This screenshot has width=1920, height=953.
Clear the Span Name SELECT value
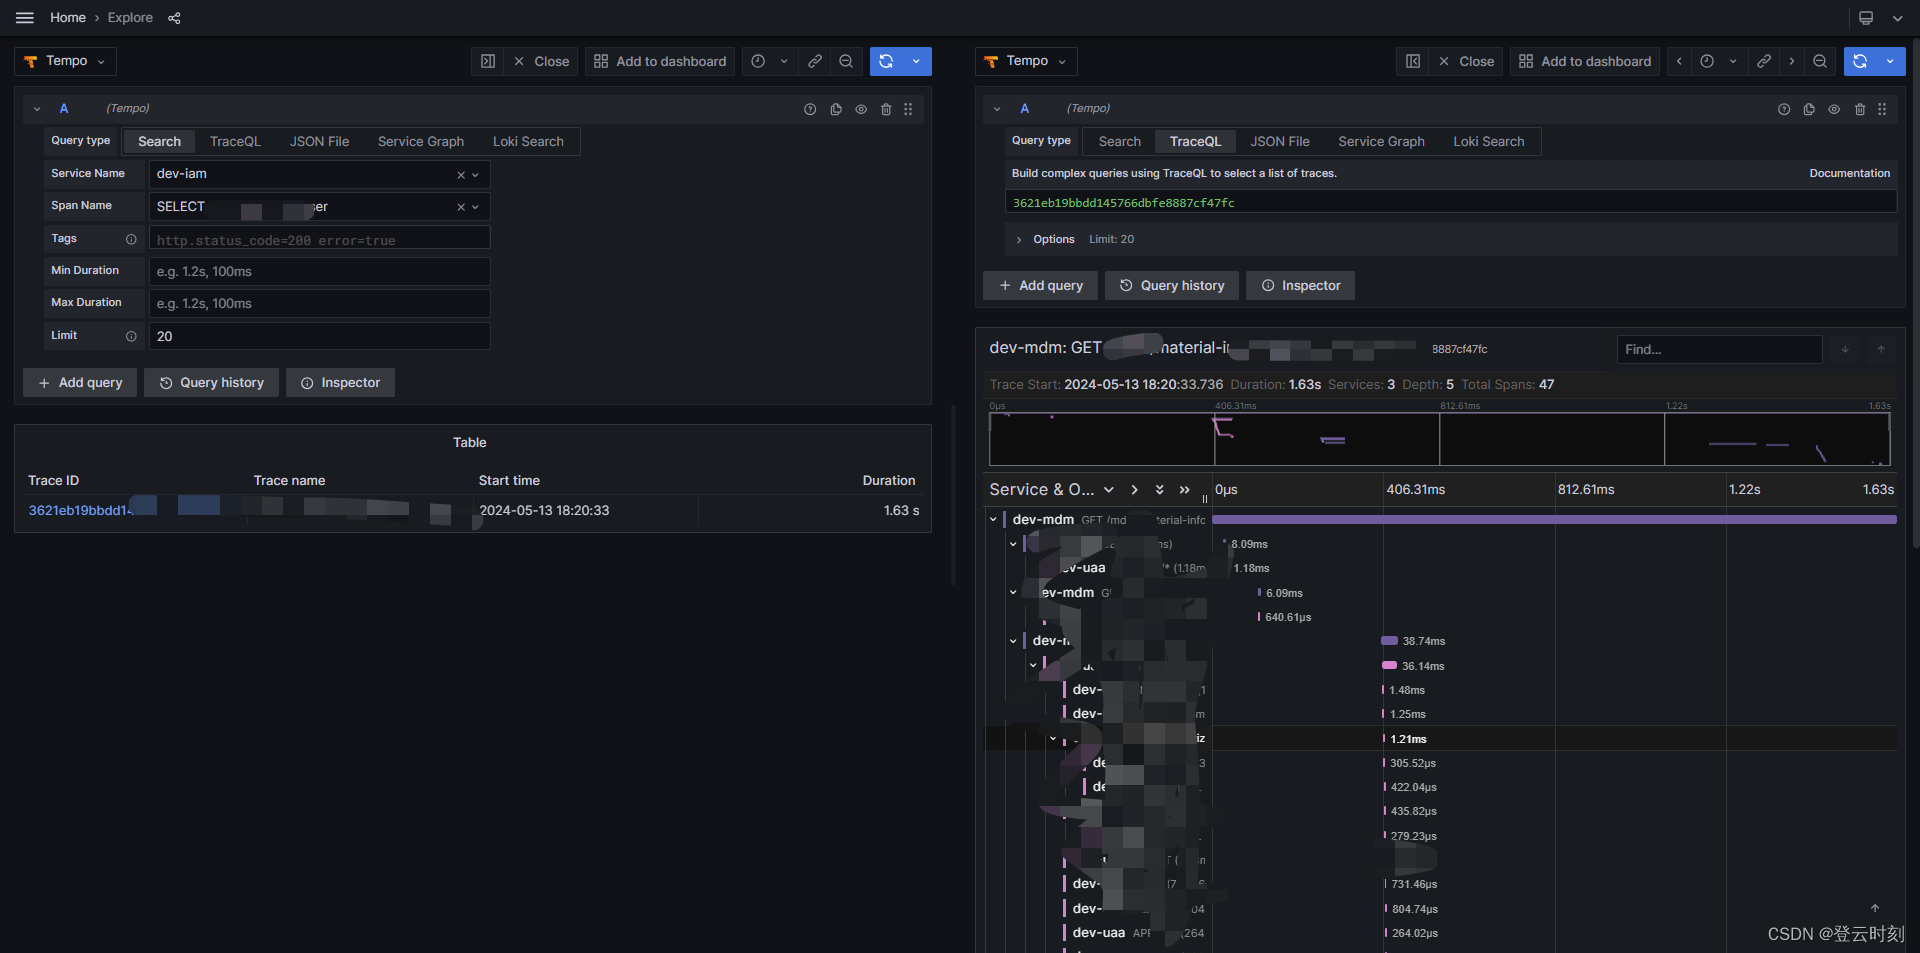461,207
